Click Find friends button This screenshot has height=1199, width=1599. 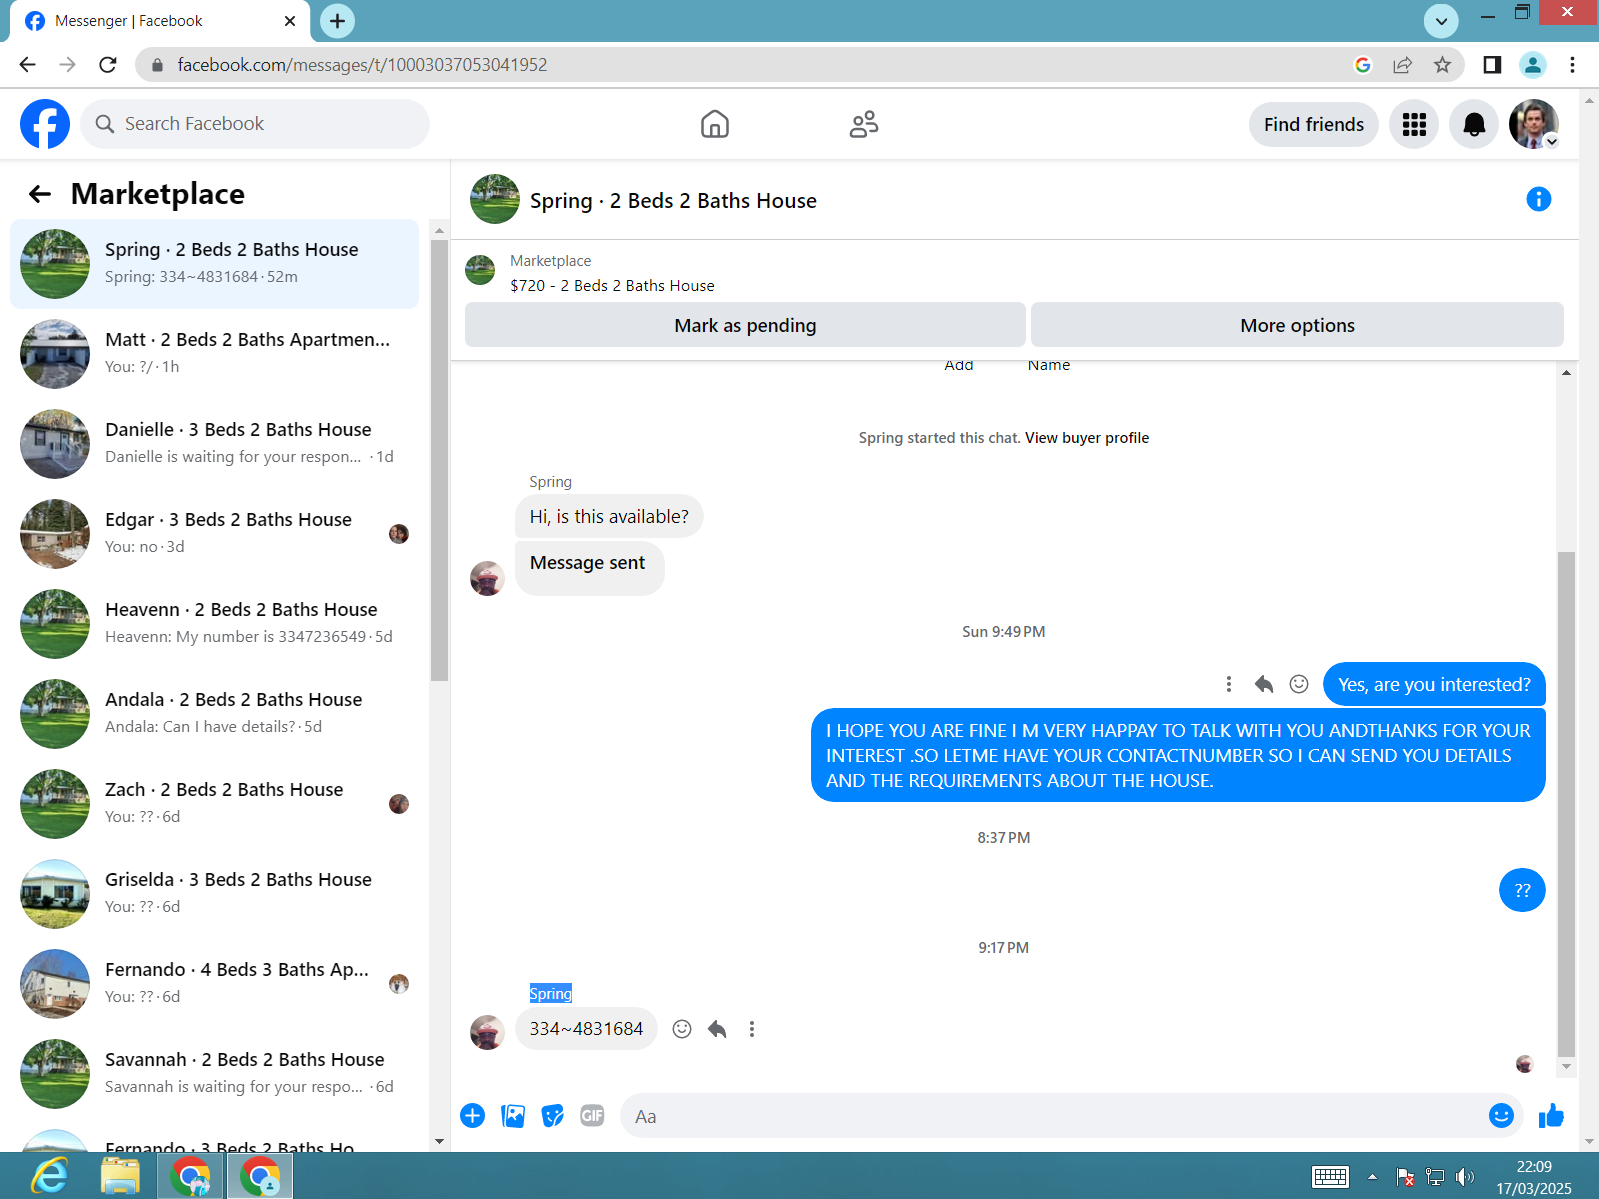coord(1314,124)
